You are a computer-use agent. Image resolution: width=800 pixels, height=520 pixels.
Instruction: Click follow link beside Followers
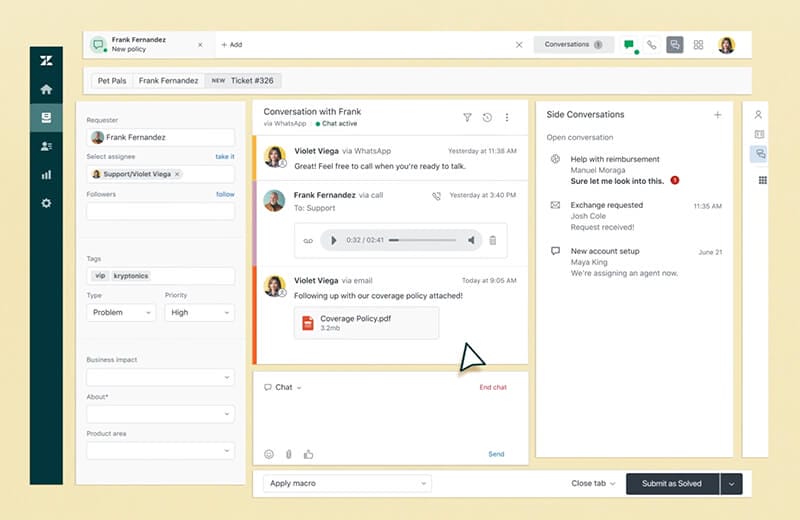(x=225, y=194)
